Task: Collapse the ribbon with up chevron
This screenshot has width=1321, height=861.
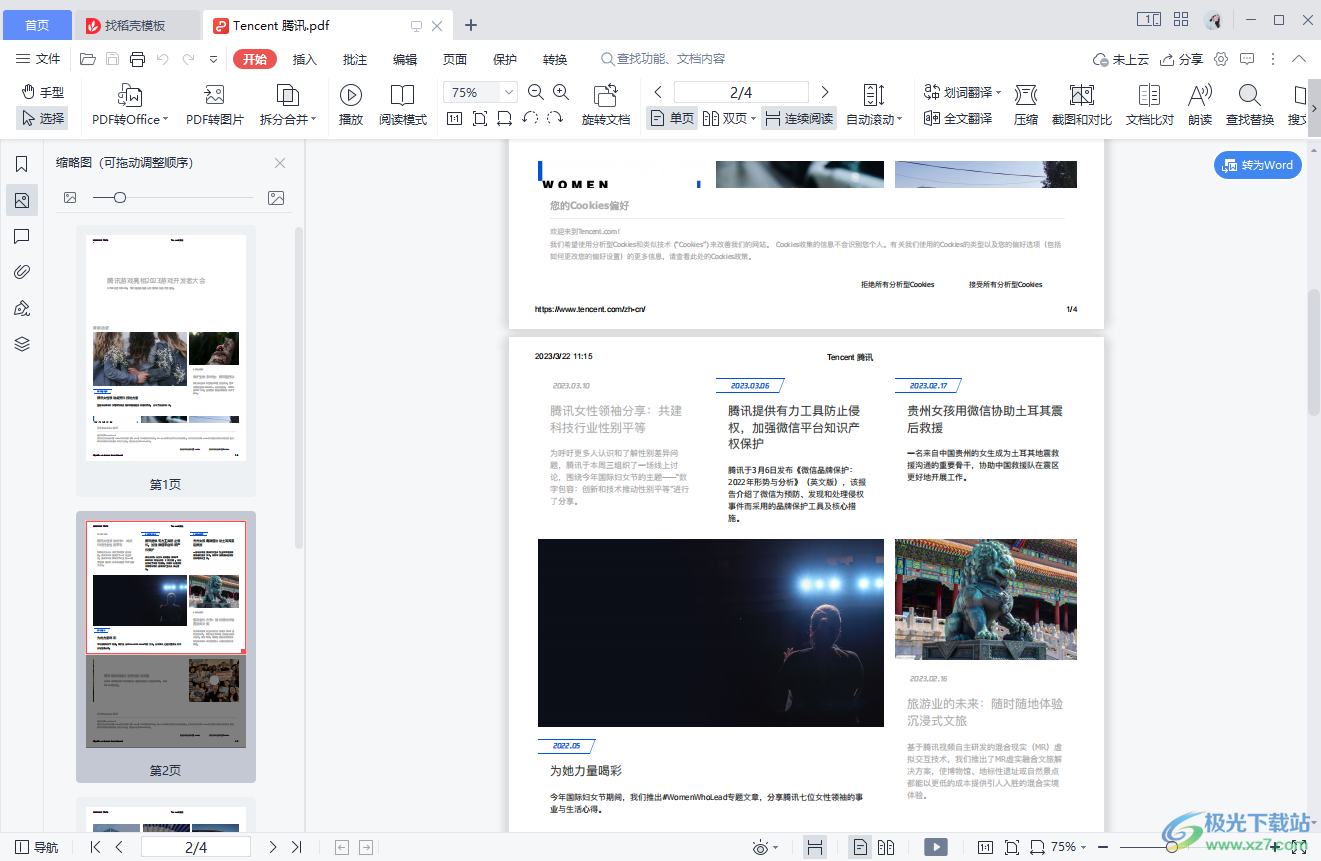Action: click(x=1299, y=59)
